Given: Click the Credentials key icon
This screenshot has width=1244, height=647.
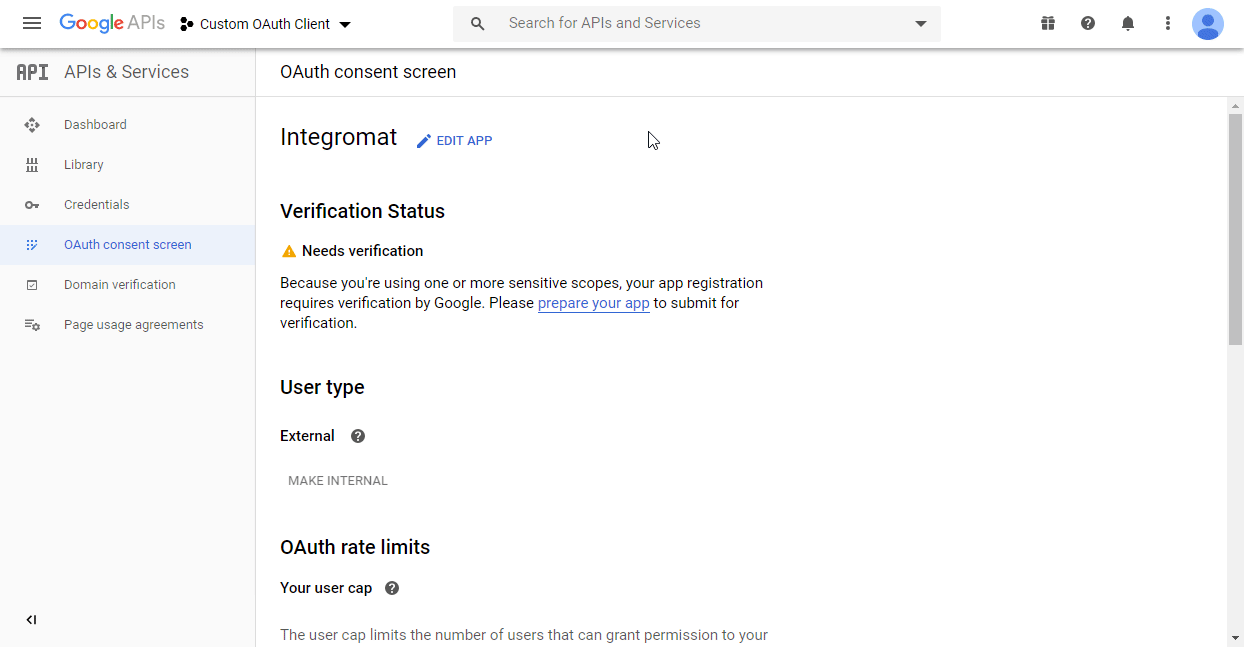Looking at the screenshot, I should (32, 204).
